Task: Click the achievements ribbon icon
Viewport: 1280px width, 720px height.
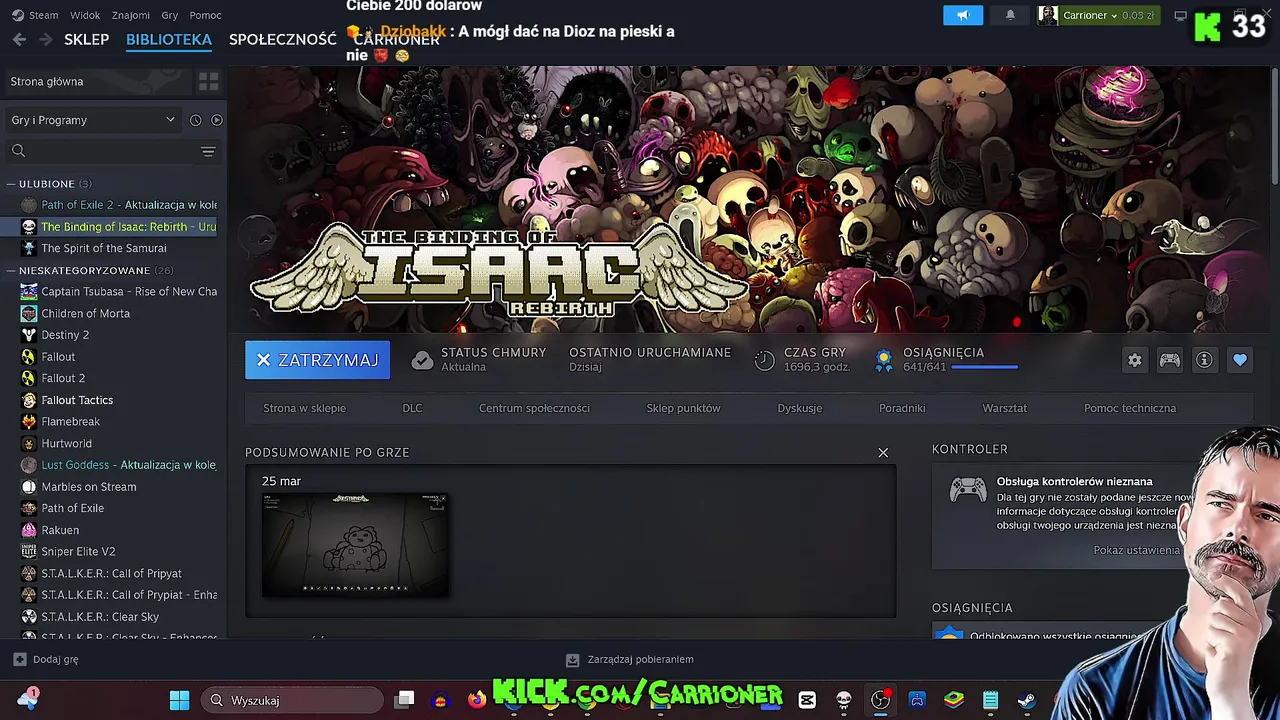Action: click(884, 360)
